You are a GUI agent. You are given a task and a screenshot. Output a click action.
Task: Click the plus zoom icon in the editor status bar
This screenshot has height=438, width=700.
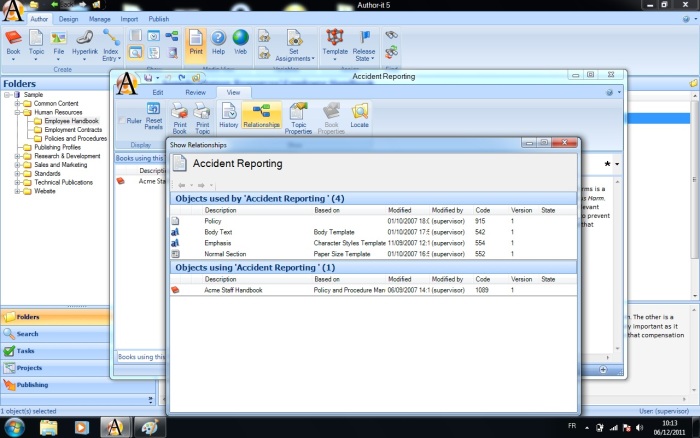coord(603,369)
